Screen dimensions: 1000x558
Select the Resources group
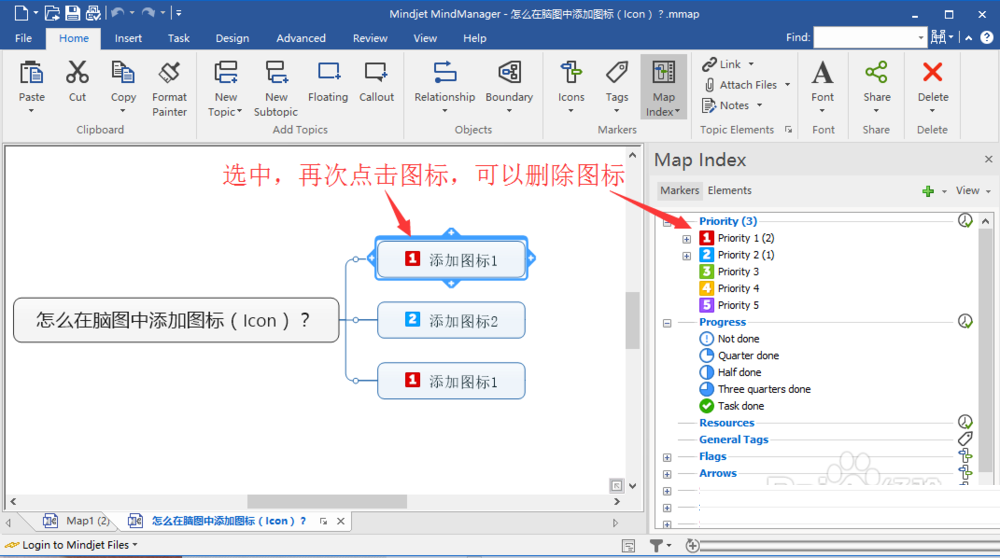point(726,423)
